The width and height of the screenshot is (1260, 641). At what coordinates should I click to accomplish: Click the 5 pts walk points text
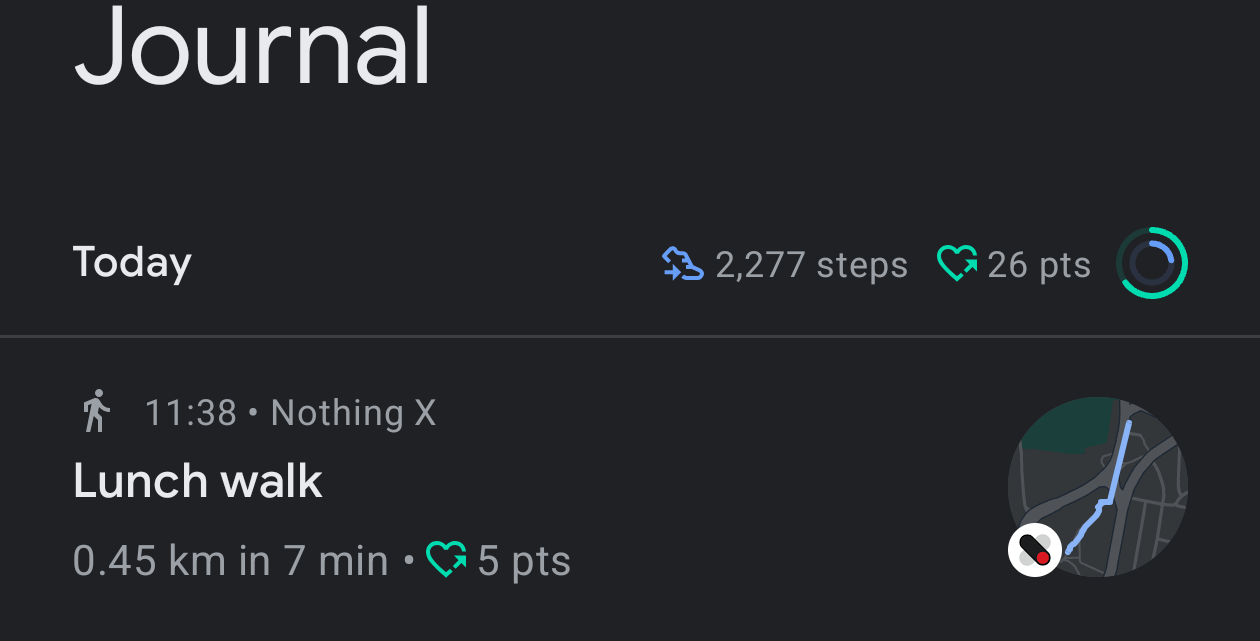524,561
